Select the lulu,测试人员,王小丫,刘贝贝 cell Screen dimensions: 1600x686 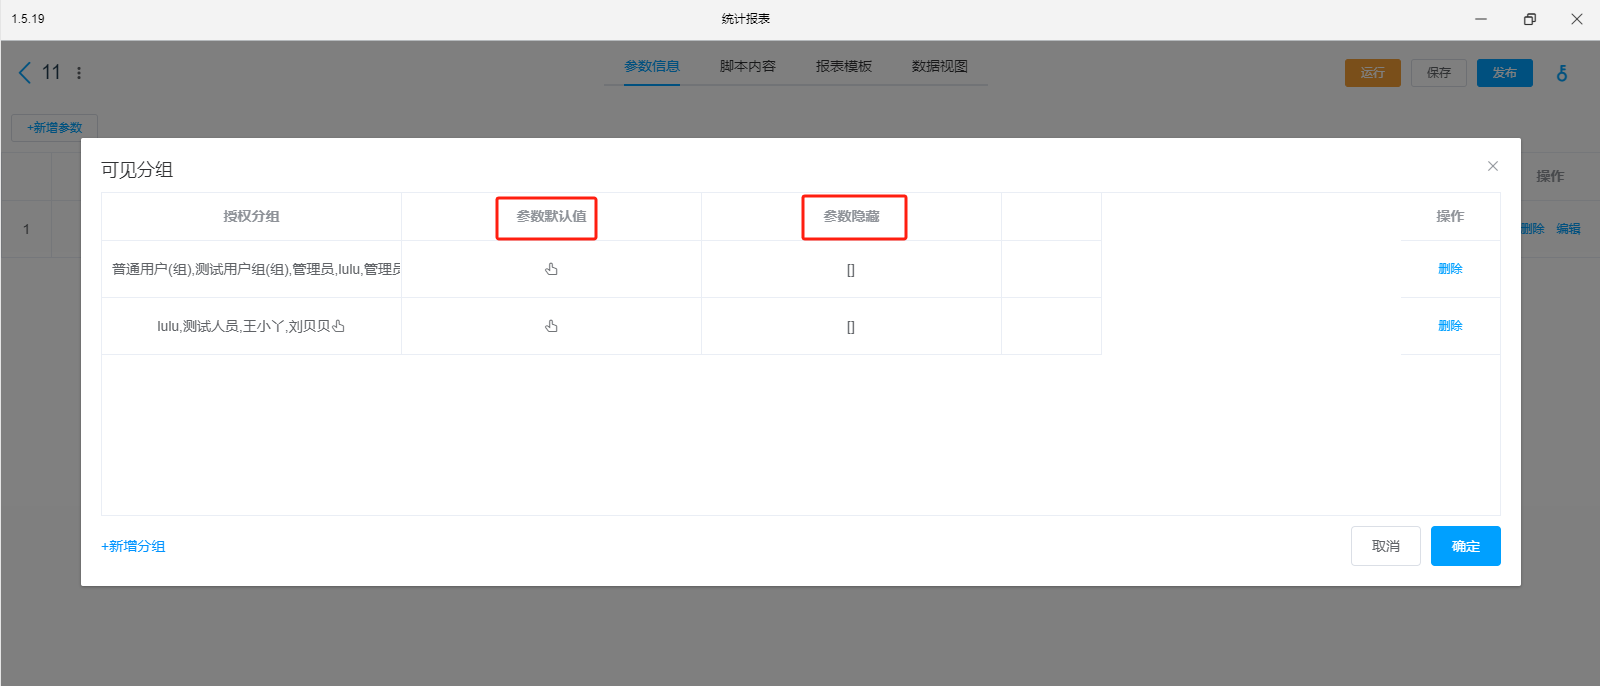[x=251, y=326]
